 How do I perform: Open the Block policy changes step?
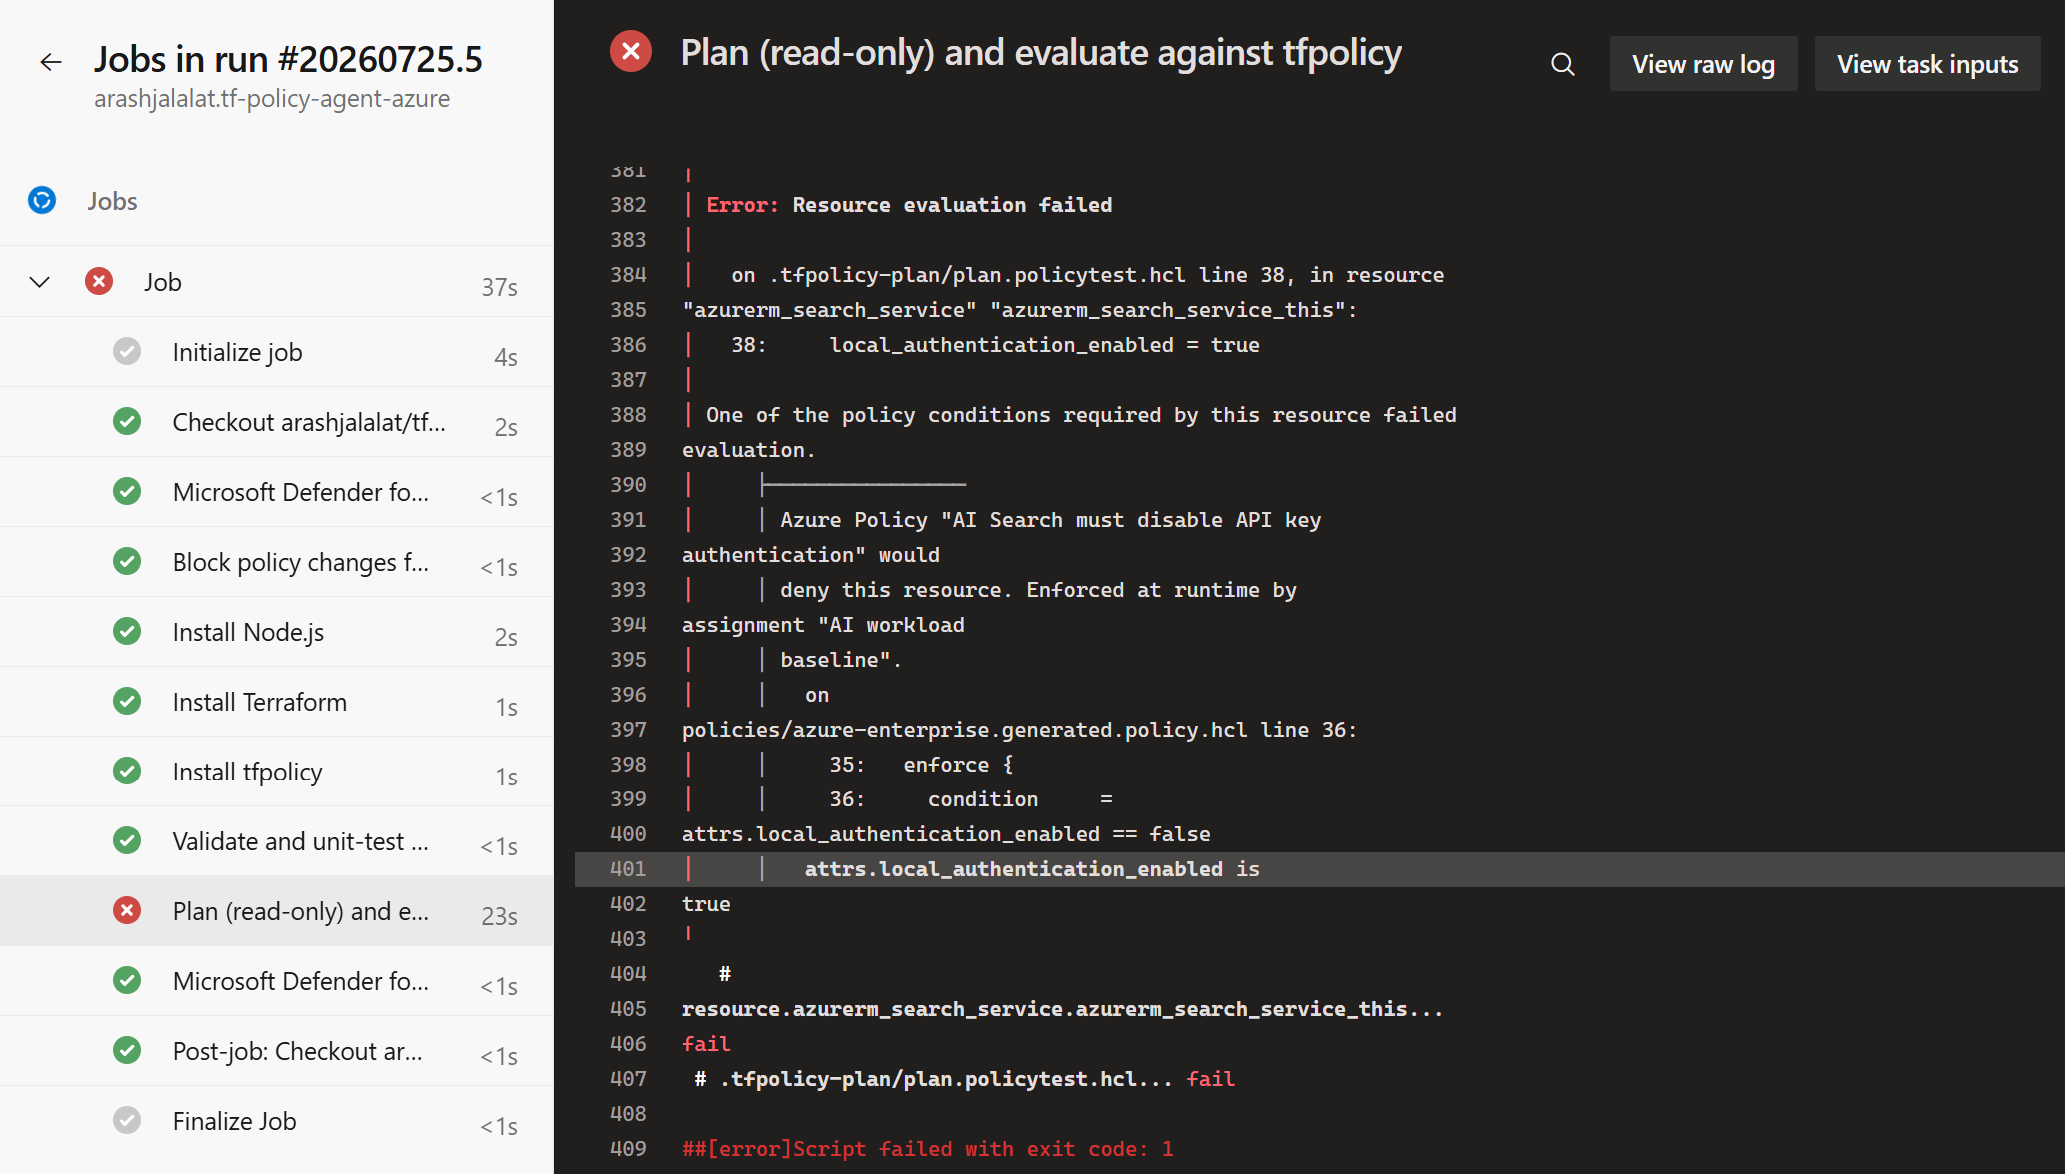point(277,562)
